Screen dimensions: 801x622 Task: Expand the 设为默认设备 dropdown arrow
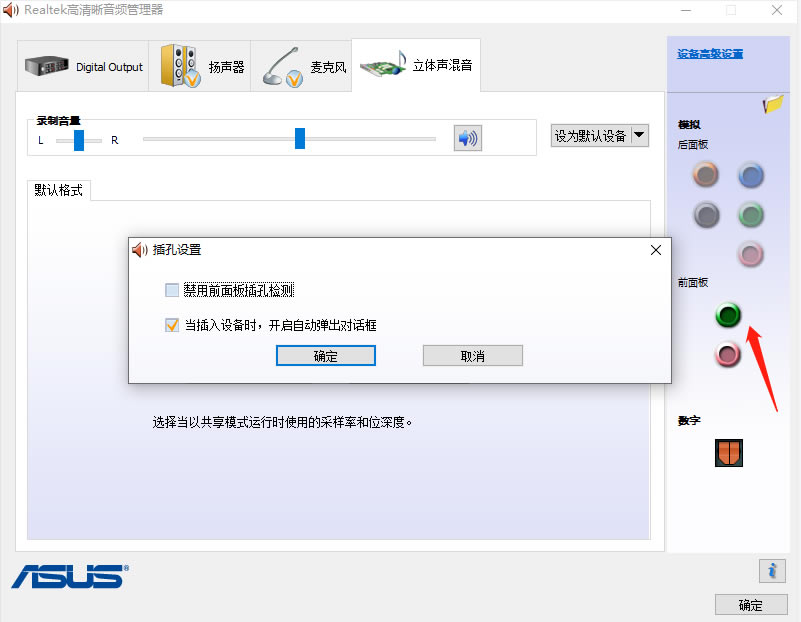pyautogui.click(x=639, y=135)
